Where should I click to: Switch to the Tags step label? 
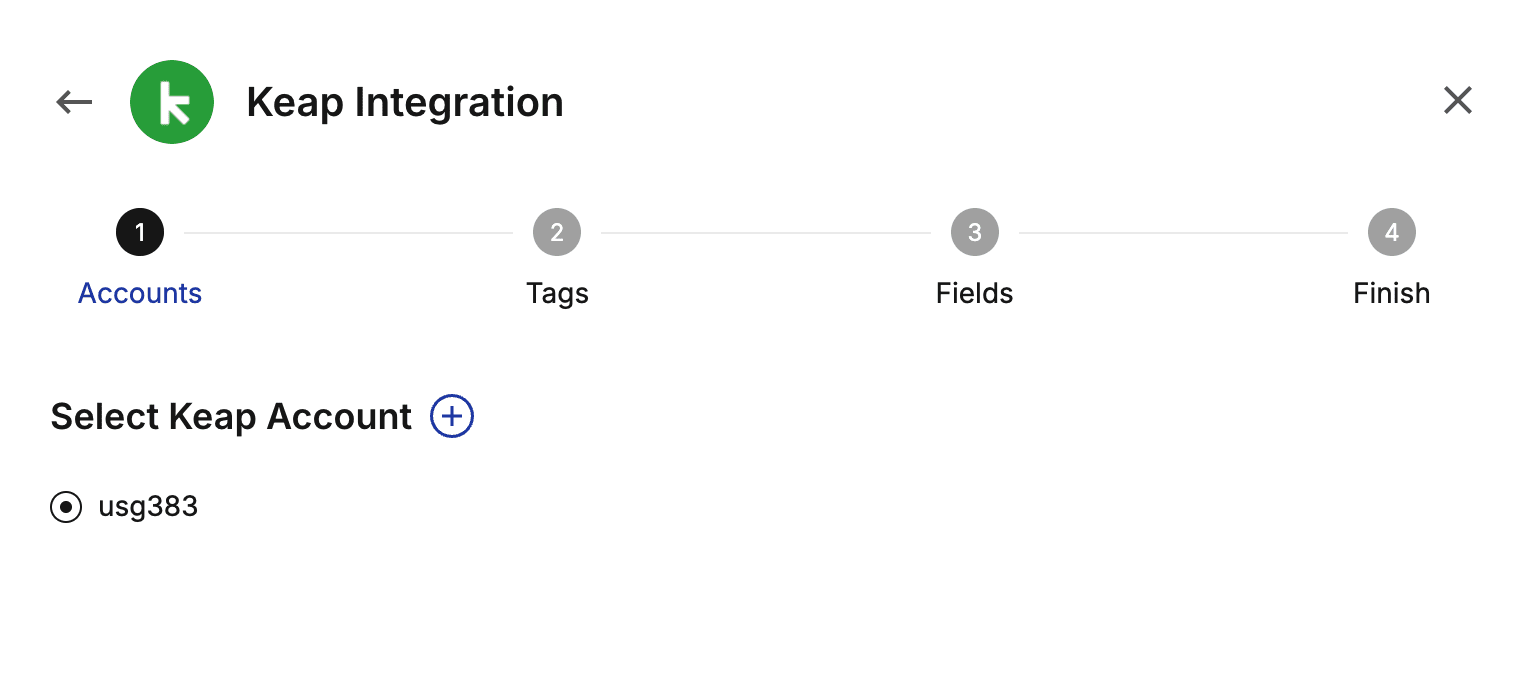[557, 293]
